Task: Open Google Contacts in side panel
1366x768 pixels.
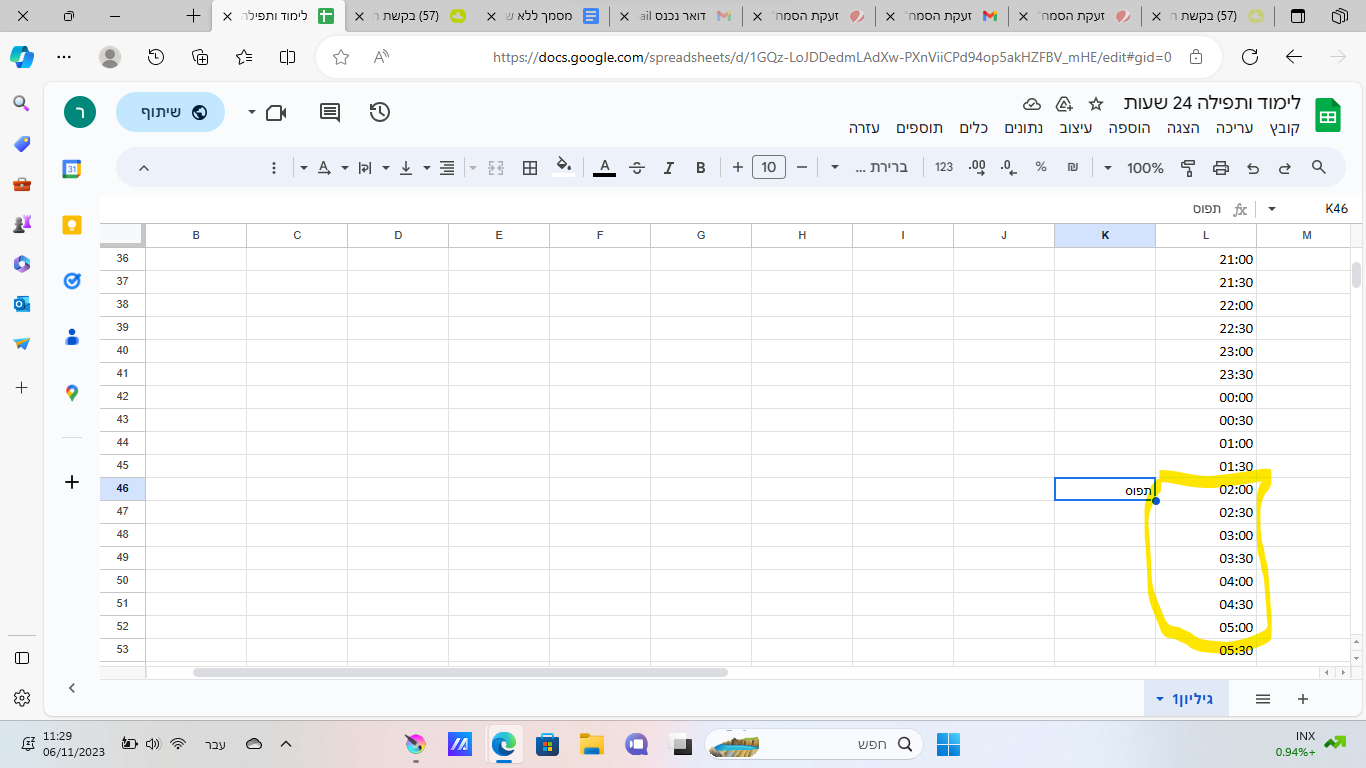Action: pos(72,337)
